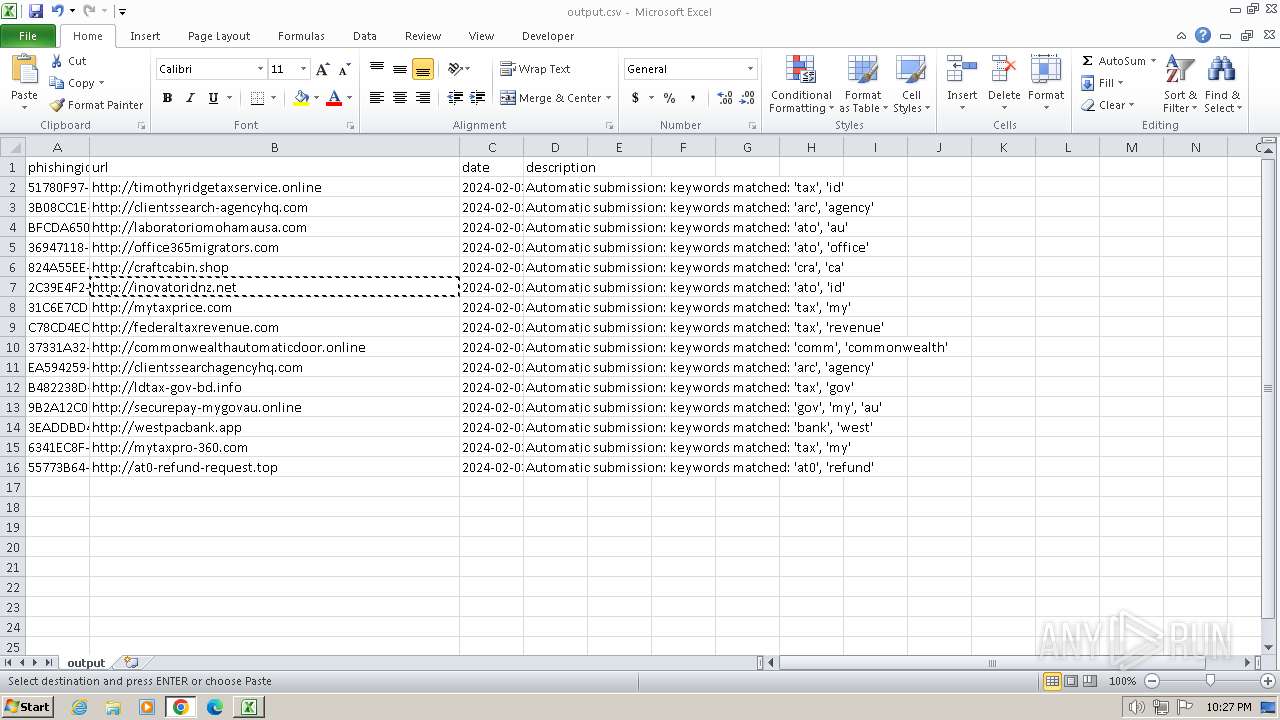
Task: Toggle Align Text Left
Action: coord(377,98)
